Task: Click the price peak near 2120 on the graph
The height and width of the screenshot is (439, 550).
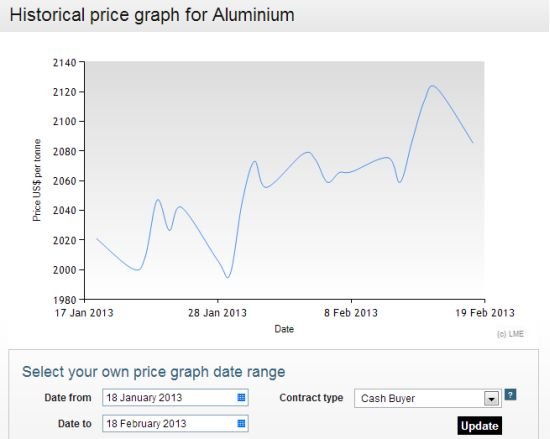Action: (432, 85)
